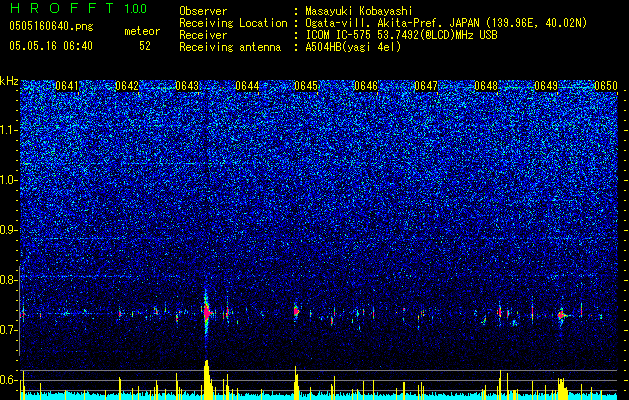Viewport: 629px width, 400px height.
Task: Click the yellow power peak before 0645
Action: 296,382
